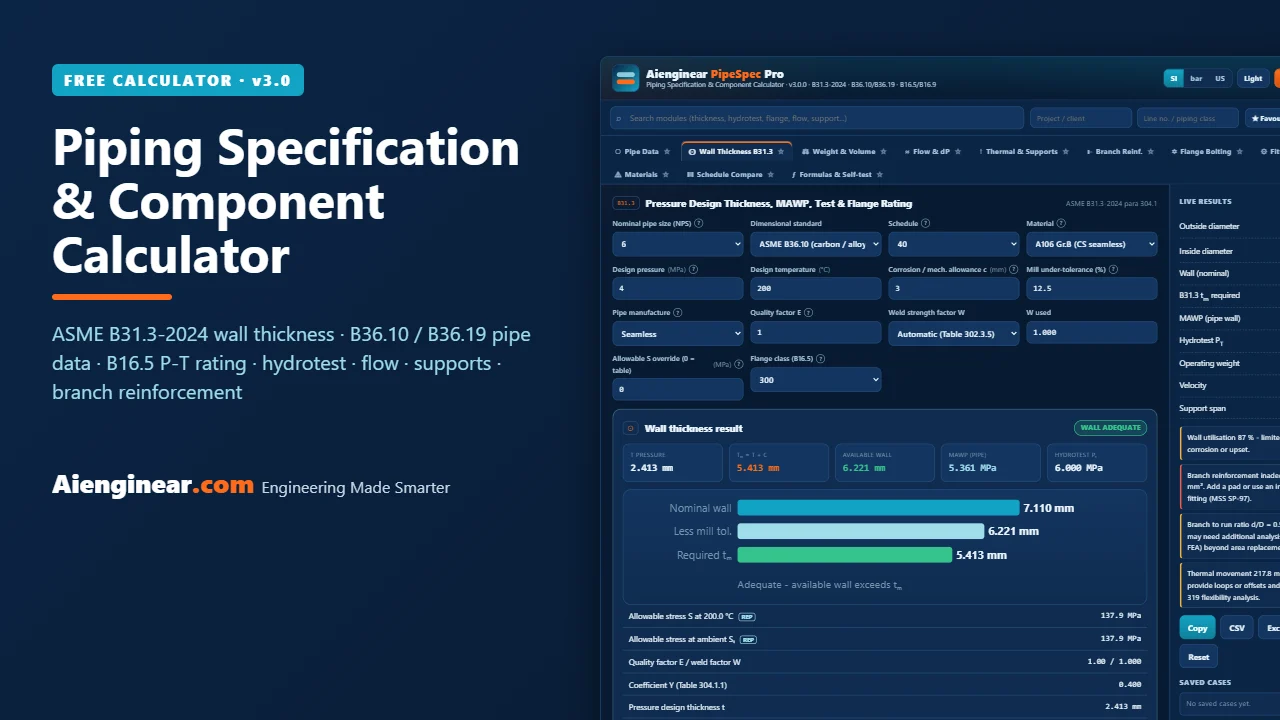Switch units to bar
1280x720 pixels.
tap(1196, 78)
